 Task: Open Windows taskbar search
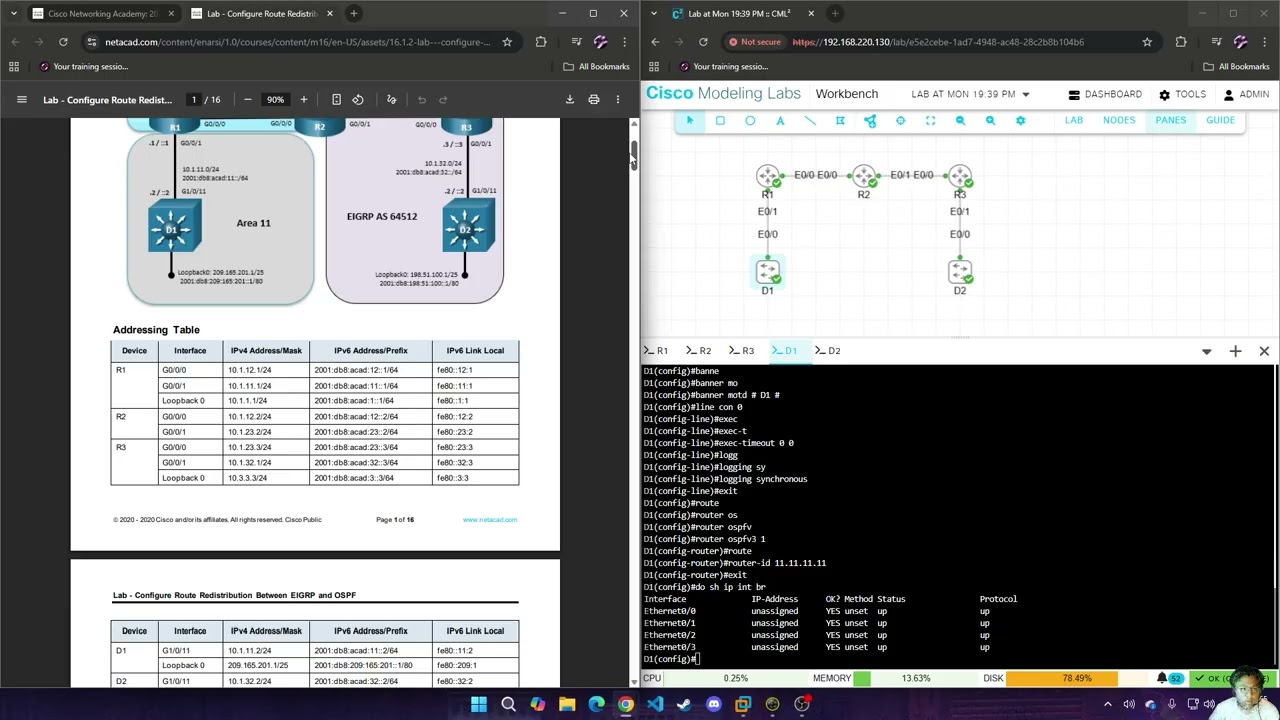(x=508, y=704)
